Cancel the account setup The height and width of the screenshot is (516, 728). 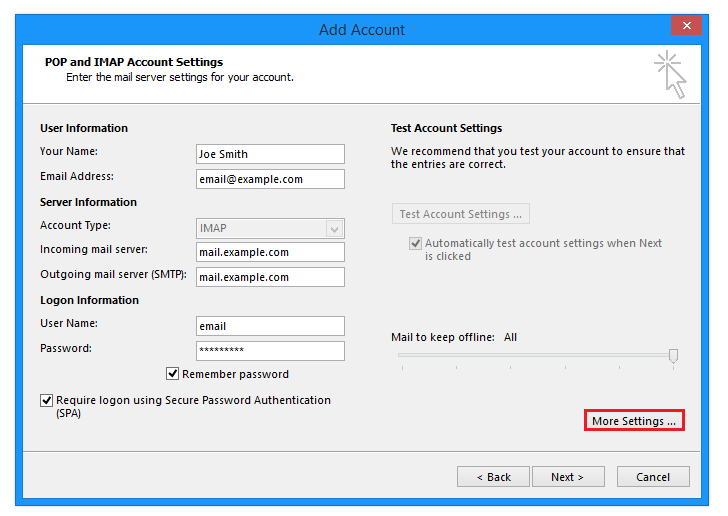(x=653, y=477)
